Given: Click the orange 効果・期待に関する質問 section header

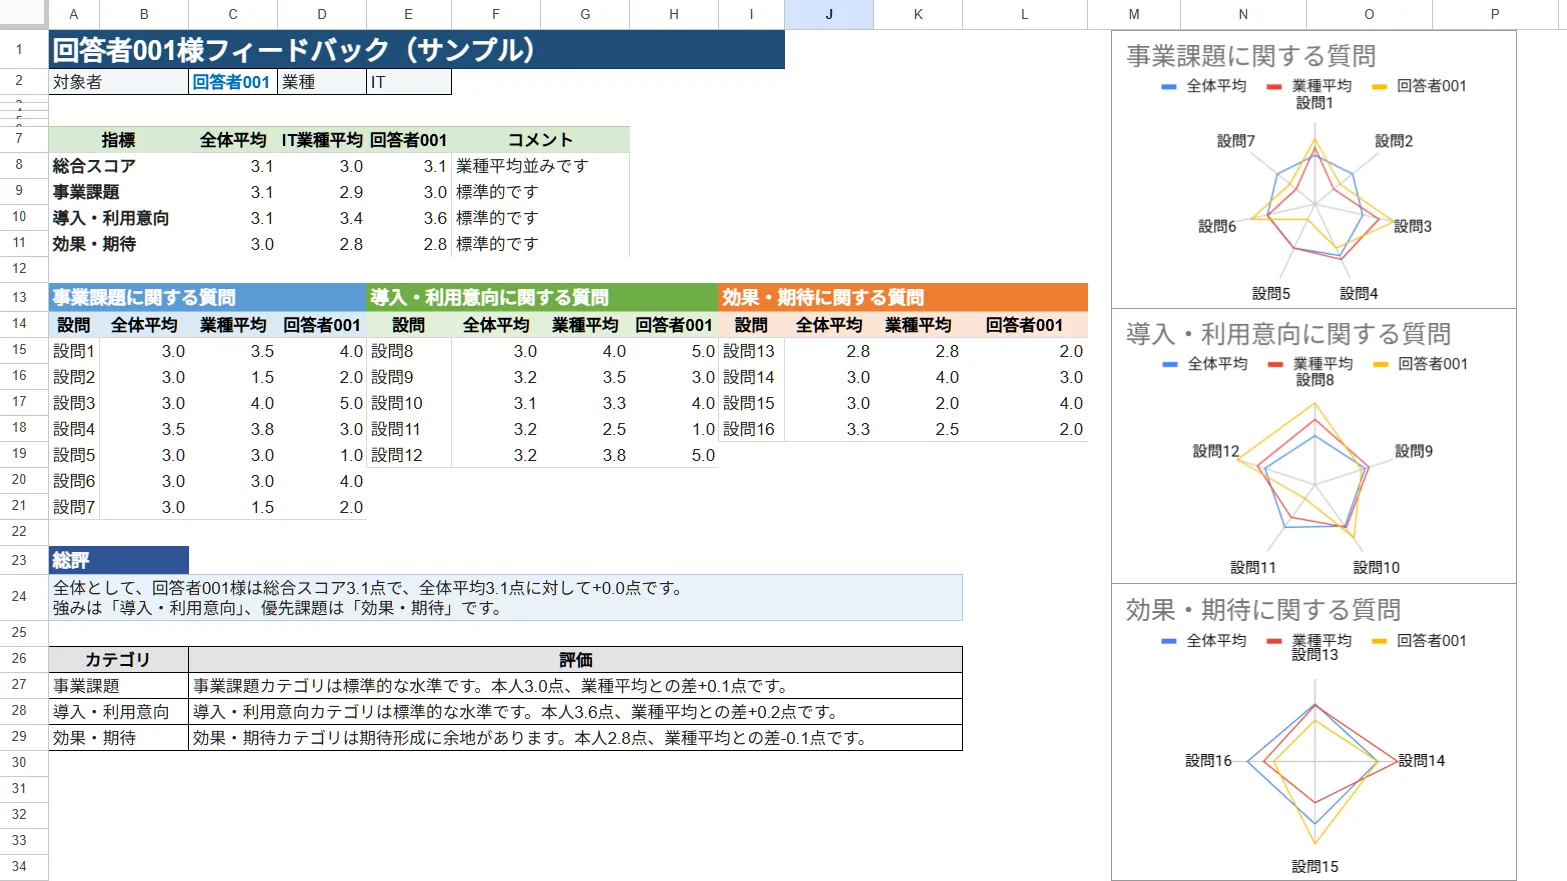Looking at the screenshot, I should [903, 297].
